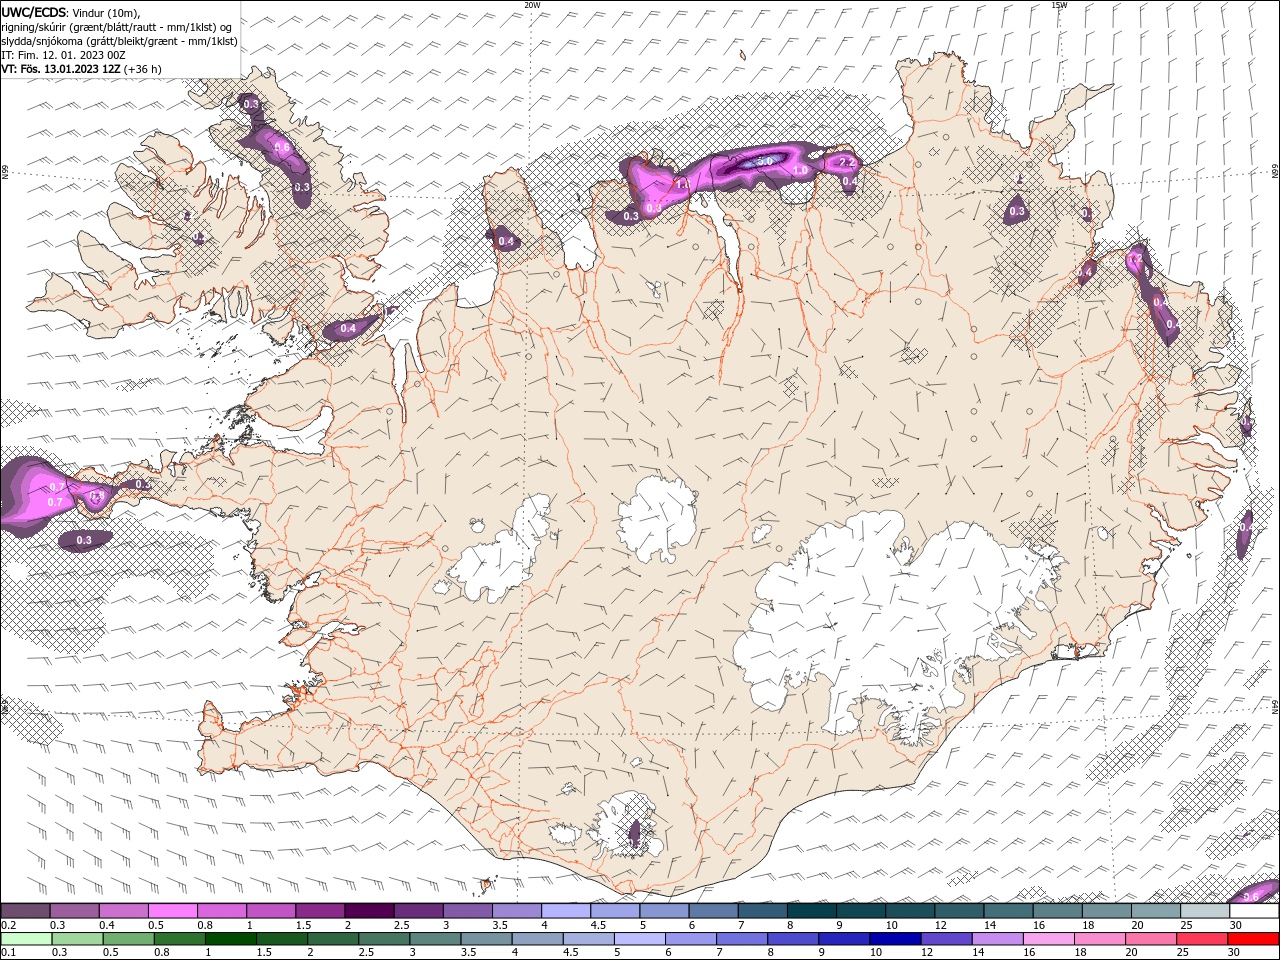Viewport: 1280px width, 960px height.
Task: Pick the deep blue 10 rain scale swatch
Action: point(895,939)
